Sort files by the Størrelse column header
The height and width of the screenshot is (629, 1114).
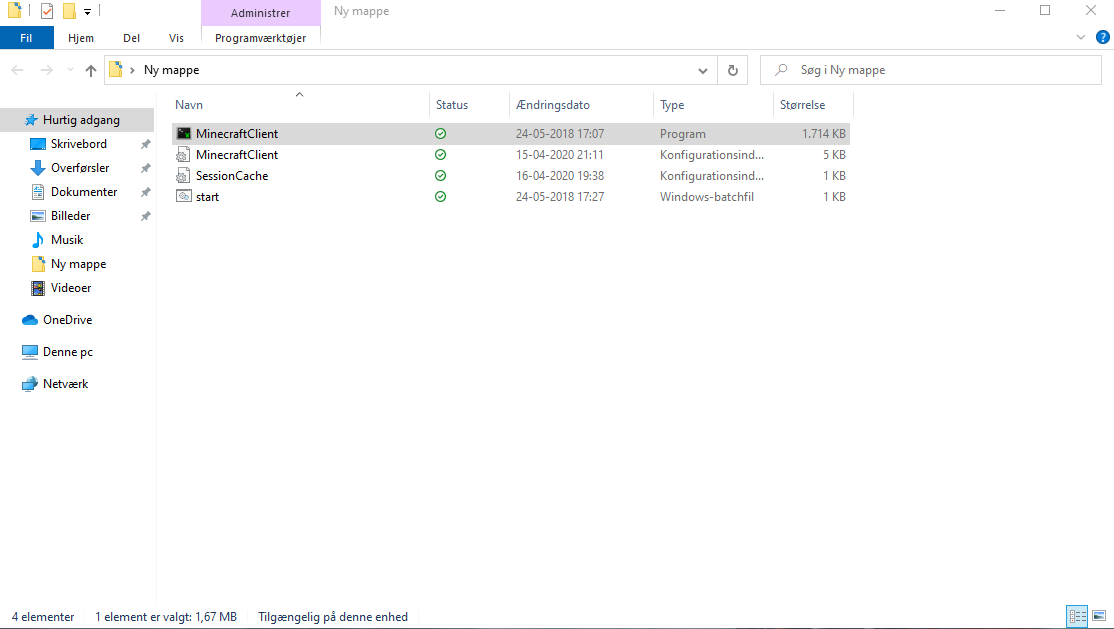pyautogui.click(x=800, y=104)
